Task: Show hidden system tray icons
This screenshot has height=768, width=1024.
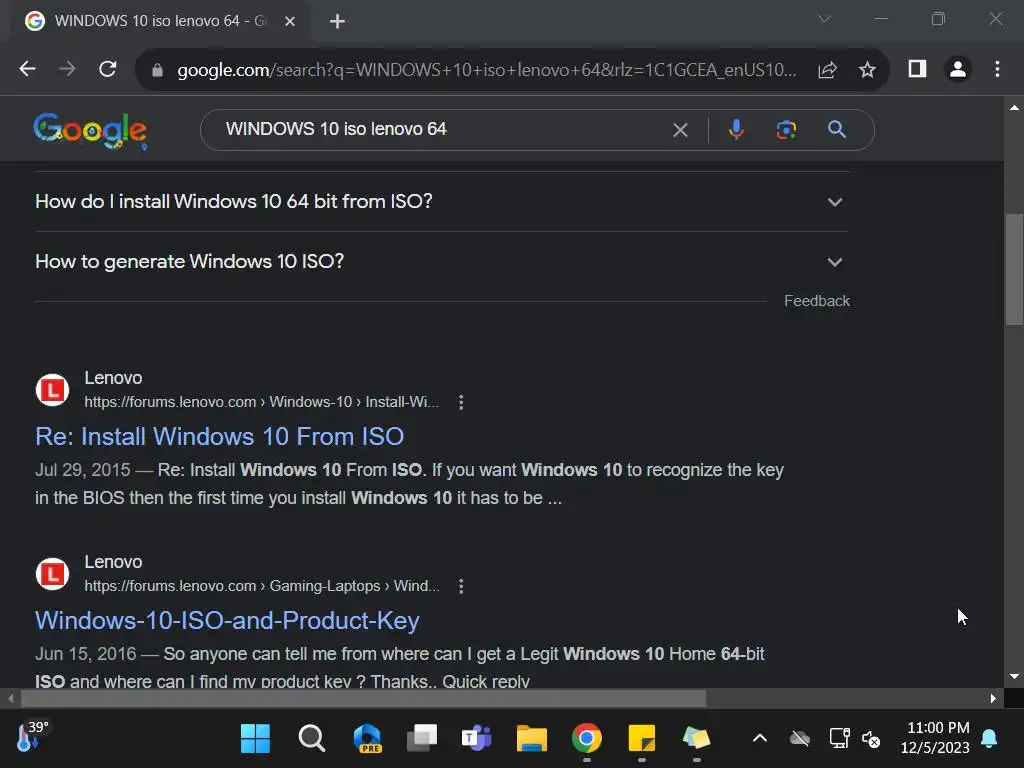Action: click(760, 739)
